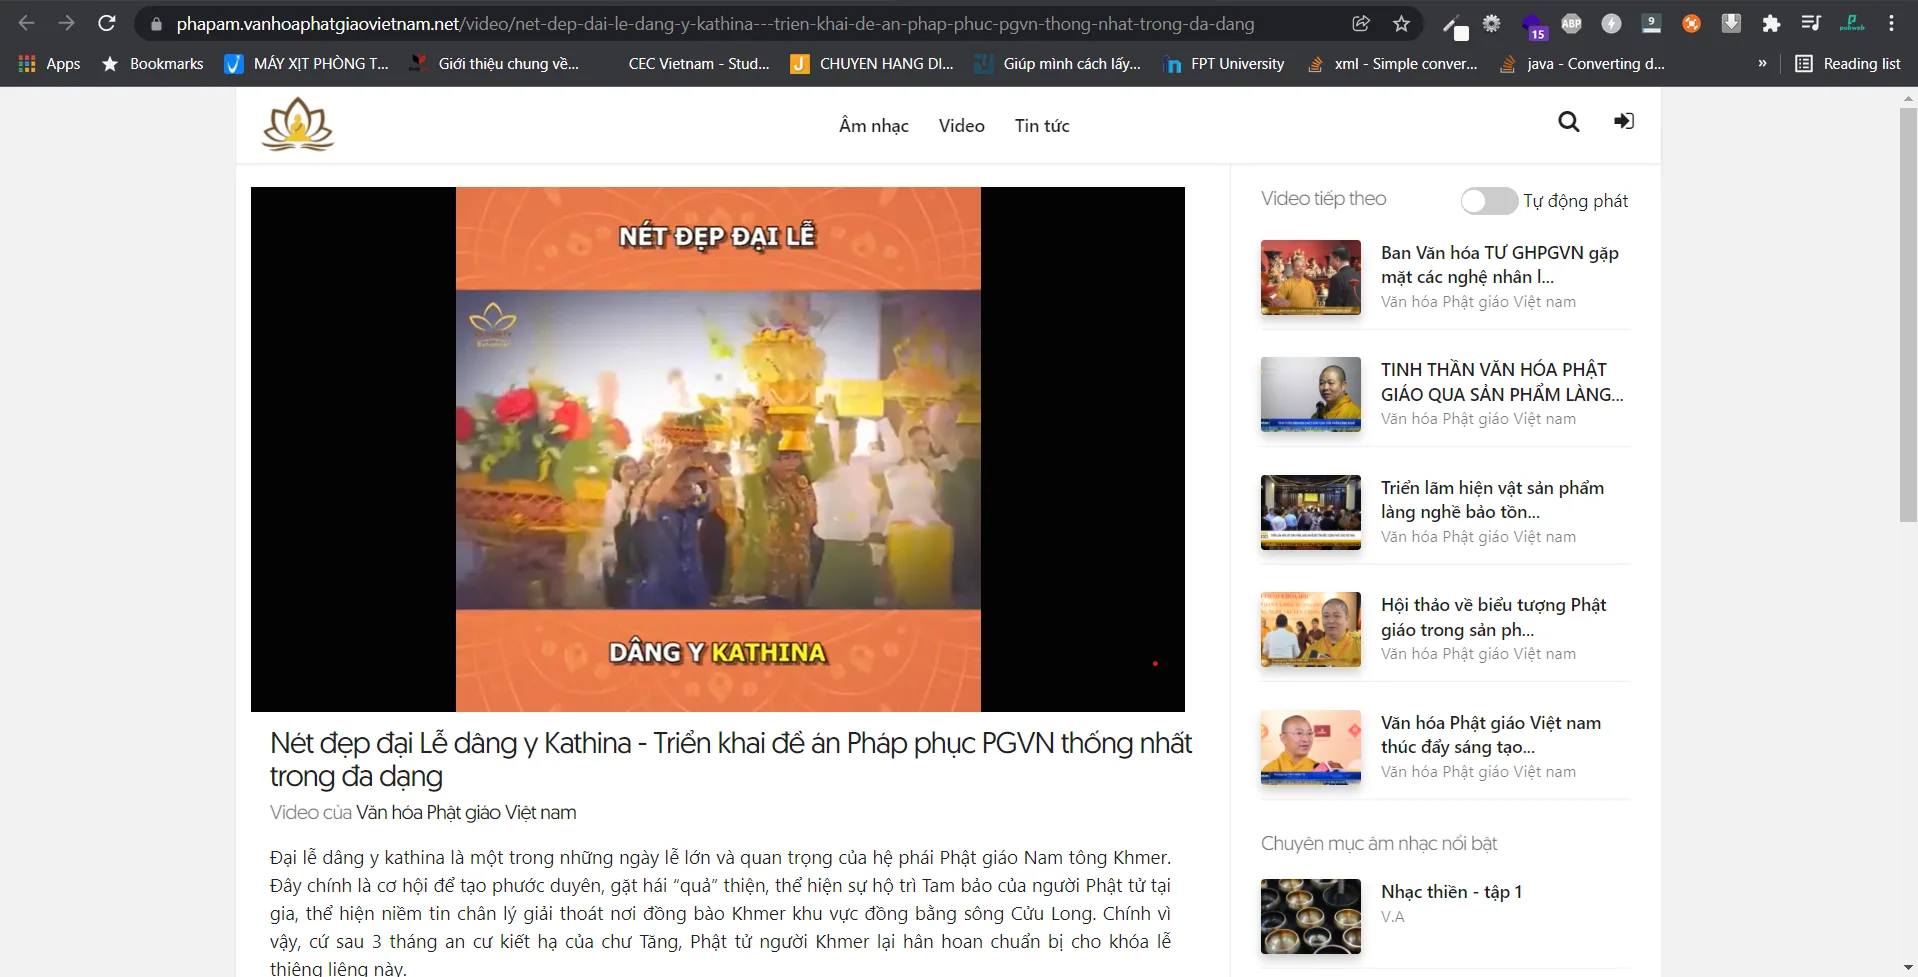The image size is (1918, 977).
Task: Open thumbnail for 'Văn hóa Phật giáo Việt nam thúc đẩy'
Action: tap(1311, 747)
